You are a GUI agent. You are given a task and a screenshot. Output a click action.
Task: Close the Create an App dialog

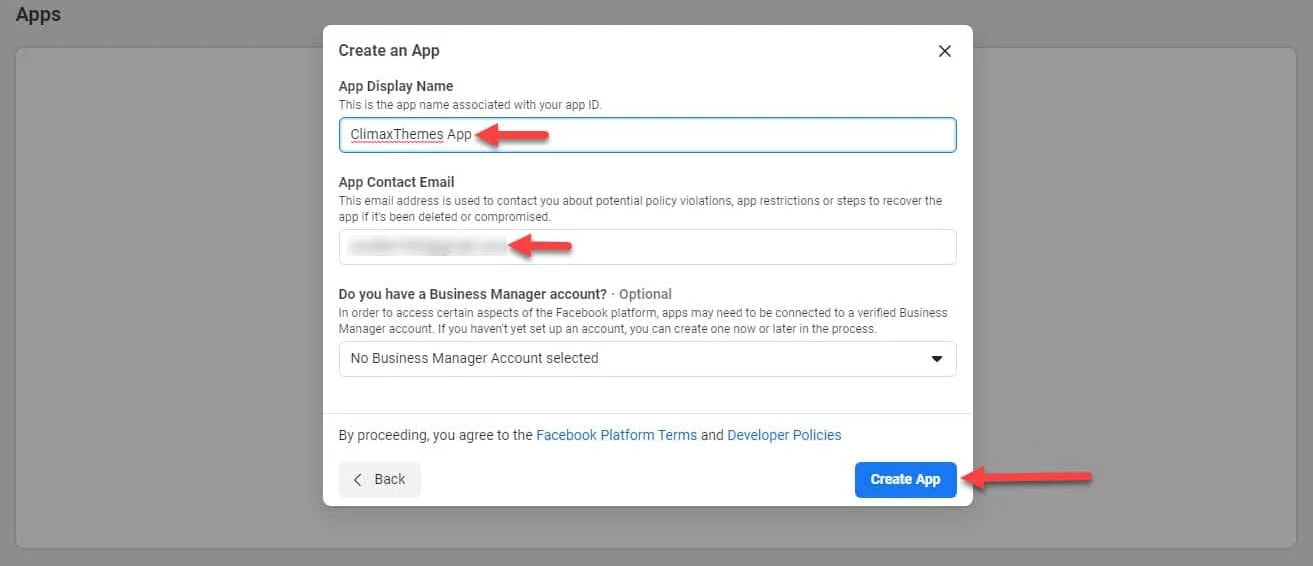coord(944,51)
